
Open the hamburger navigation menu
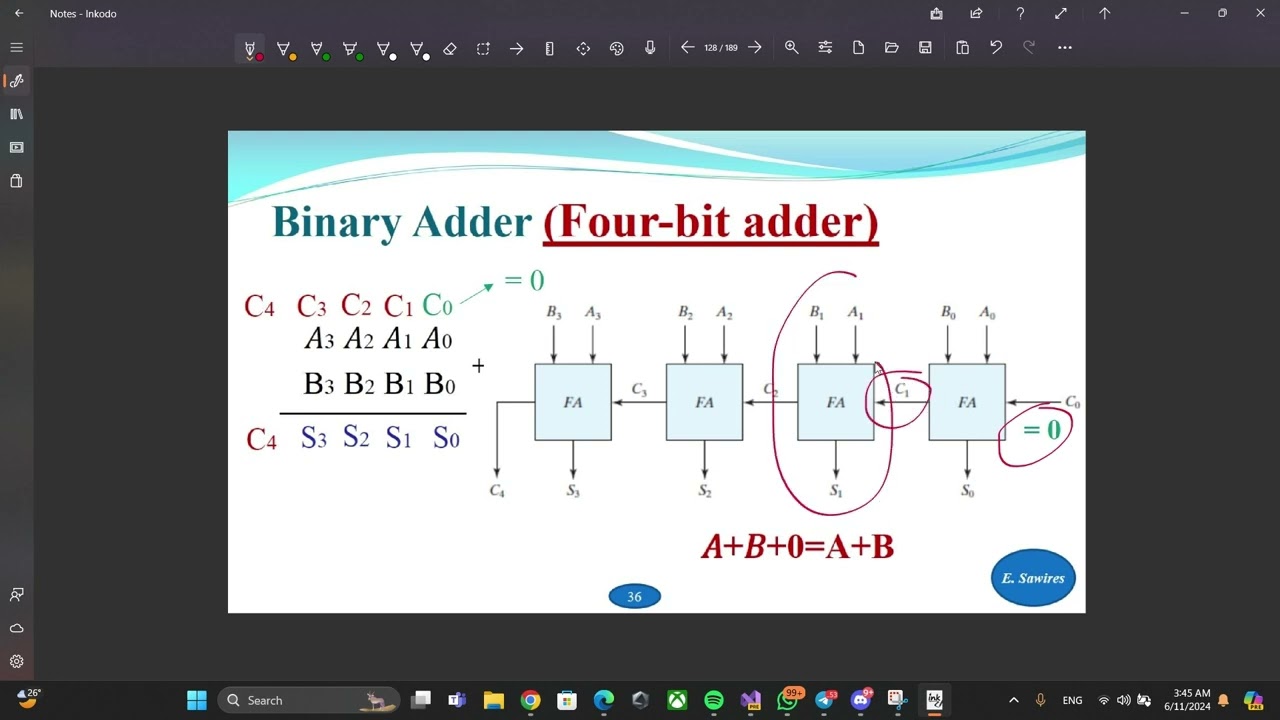16,47
